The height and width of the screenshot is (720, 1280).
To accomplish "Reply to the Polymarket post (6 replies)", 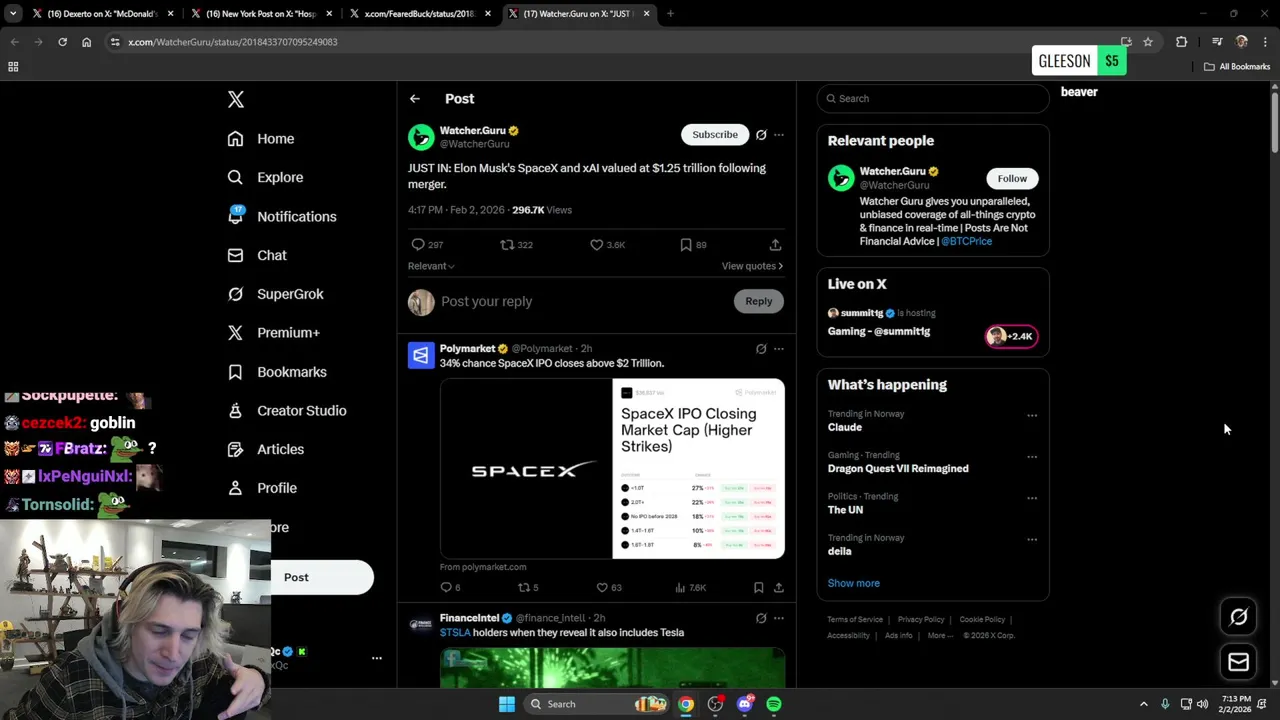I will click(x=450, y=588).
